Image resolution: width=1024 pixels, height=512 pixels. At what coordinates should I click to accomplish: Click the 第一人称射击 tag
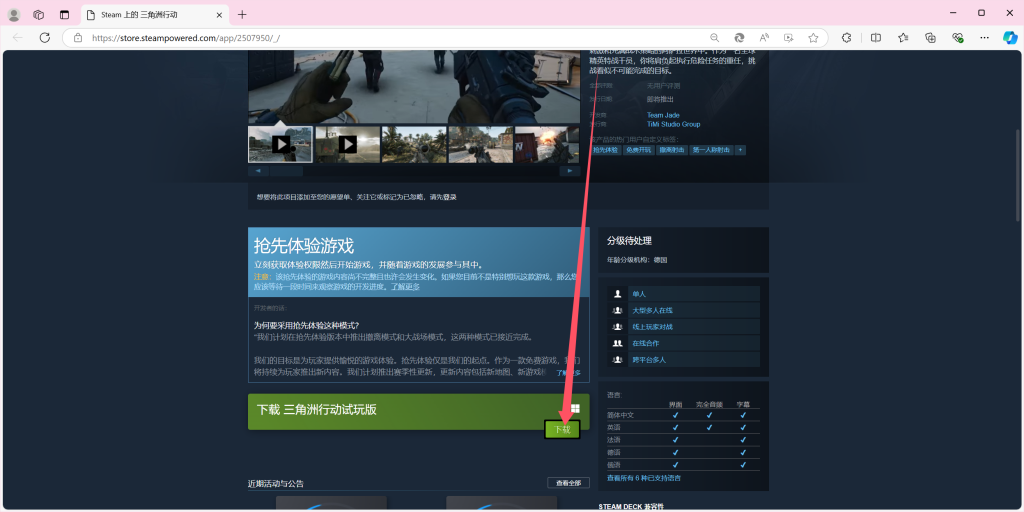tap(711, 150)
